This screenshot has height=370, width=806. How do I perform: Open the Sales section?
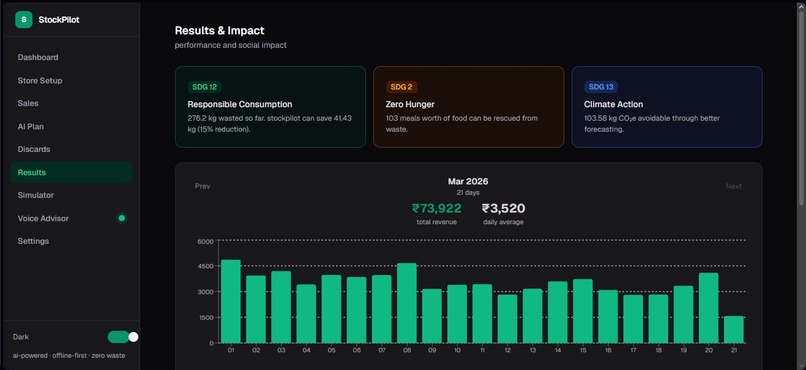tap(71, 103)
